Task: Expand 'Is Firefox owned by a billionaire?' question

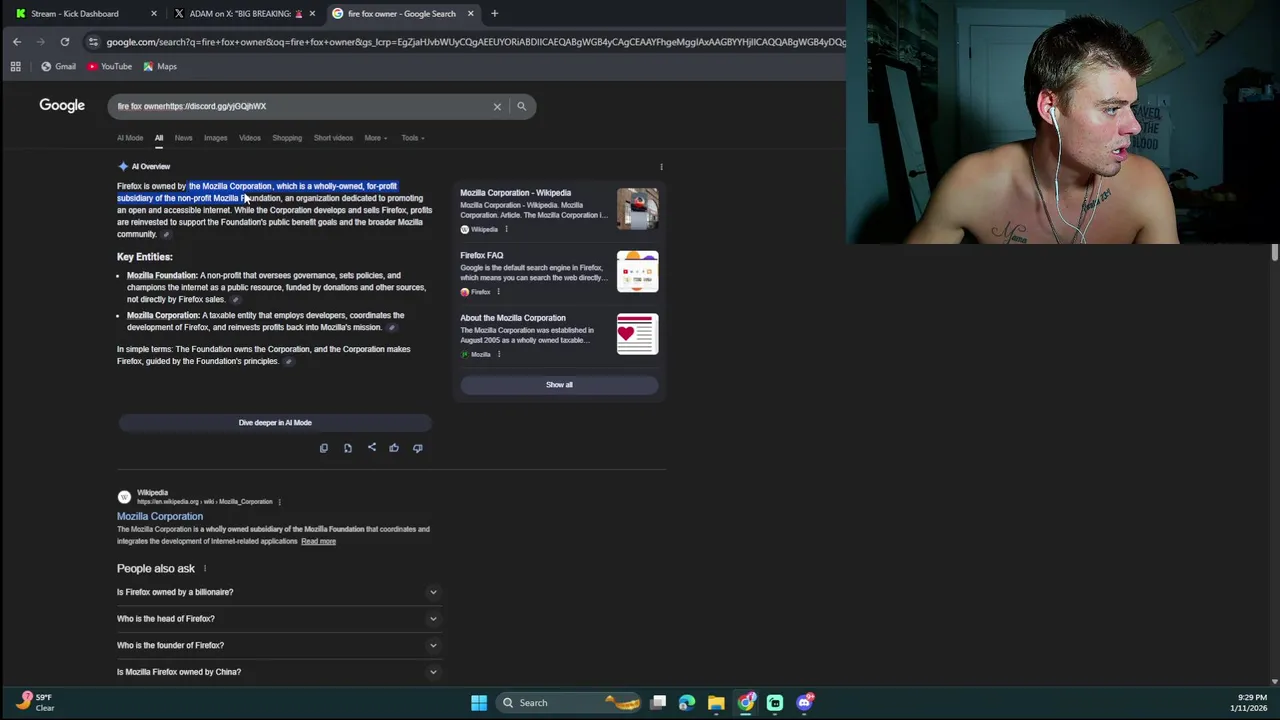Action: pos(278,592)
